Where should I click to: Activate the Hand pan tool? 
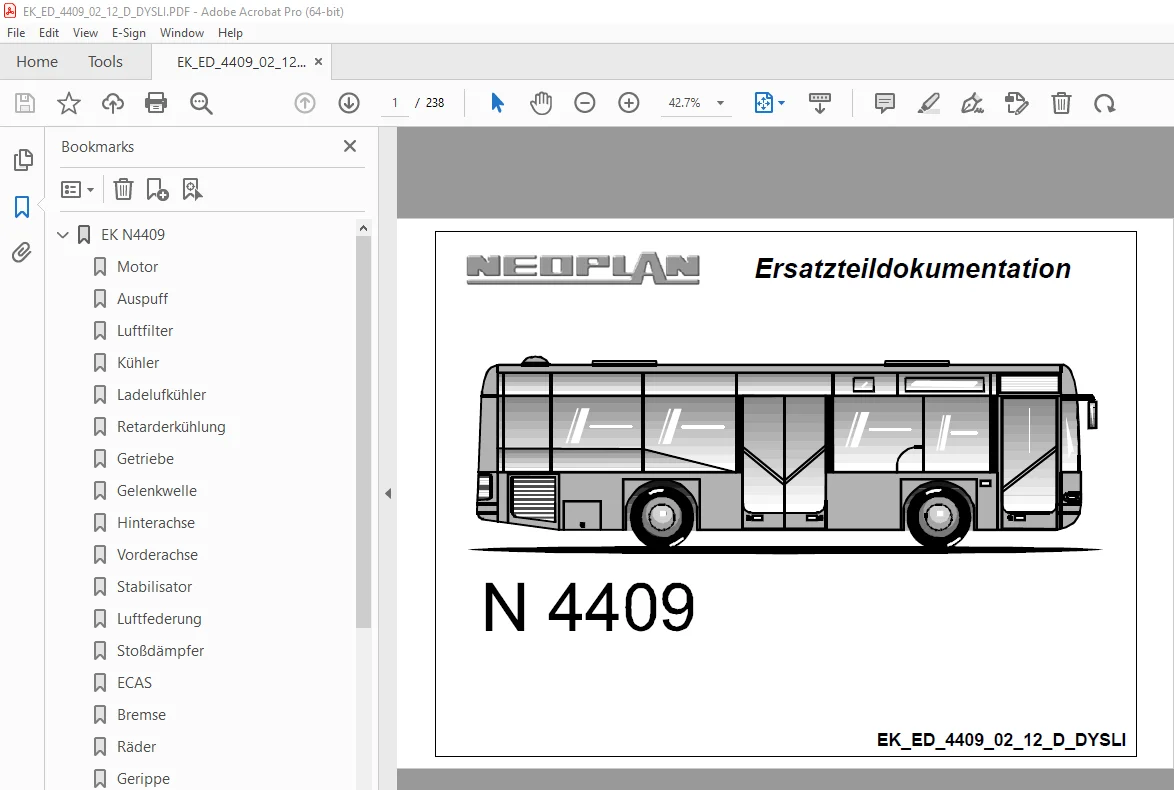541,103
